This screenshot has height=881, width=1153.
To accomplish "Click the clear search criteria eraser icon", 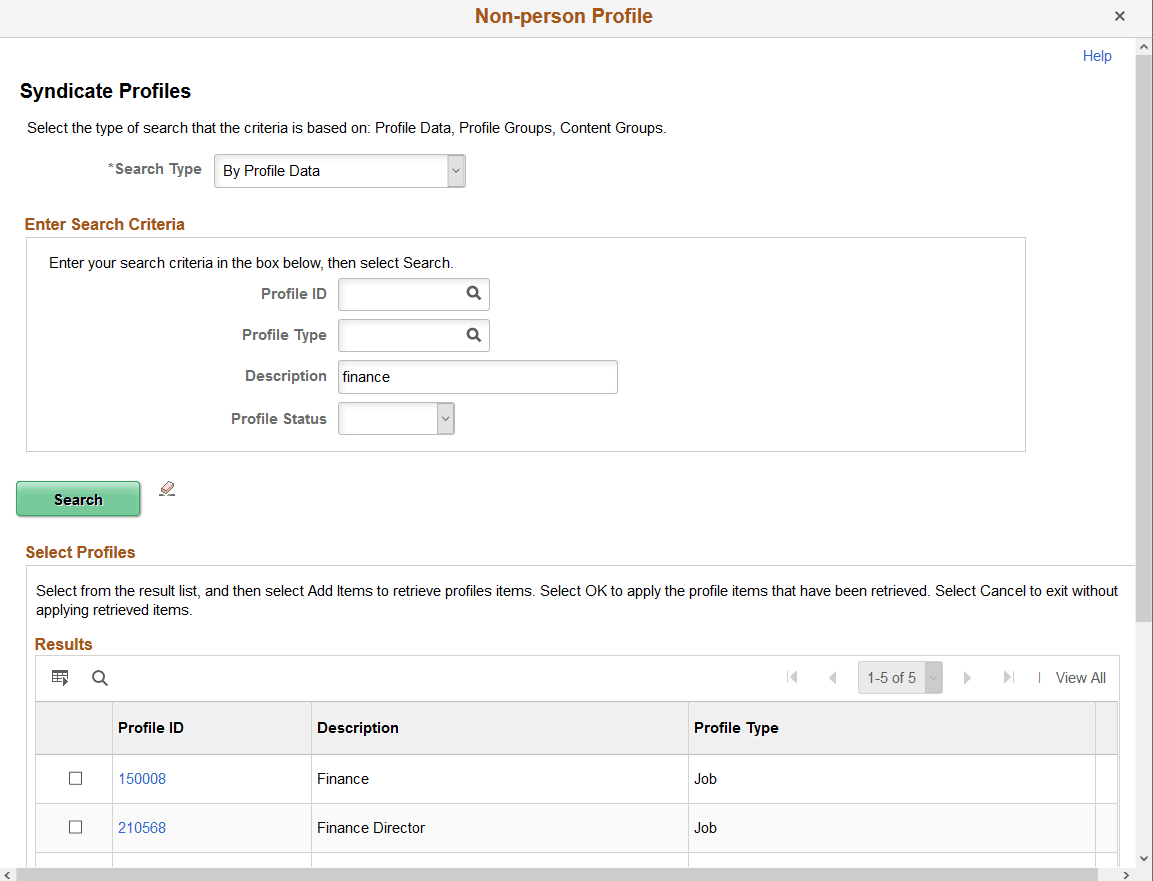I will 167,488.
